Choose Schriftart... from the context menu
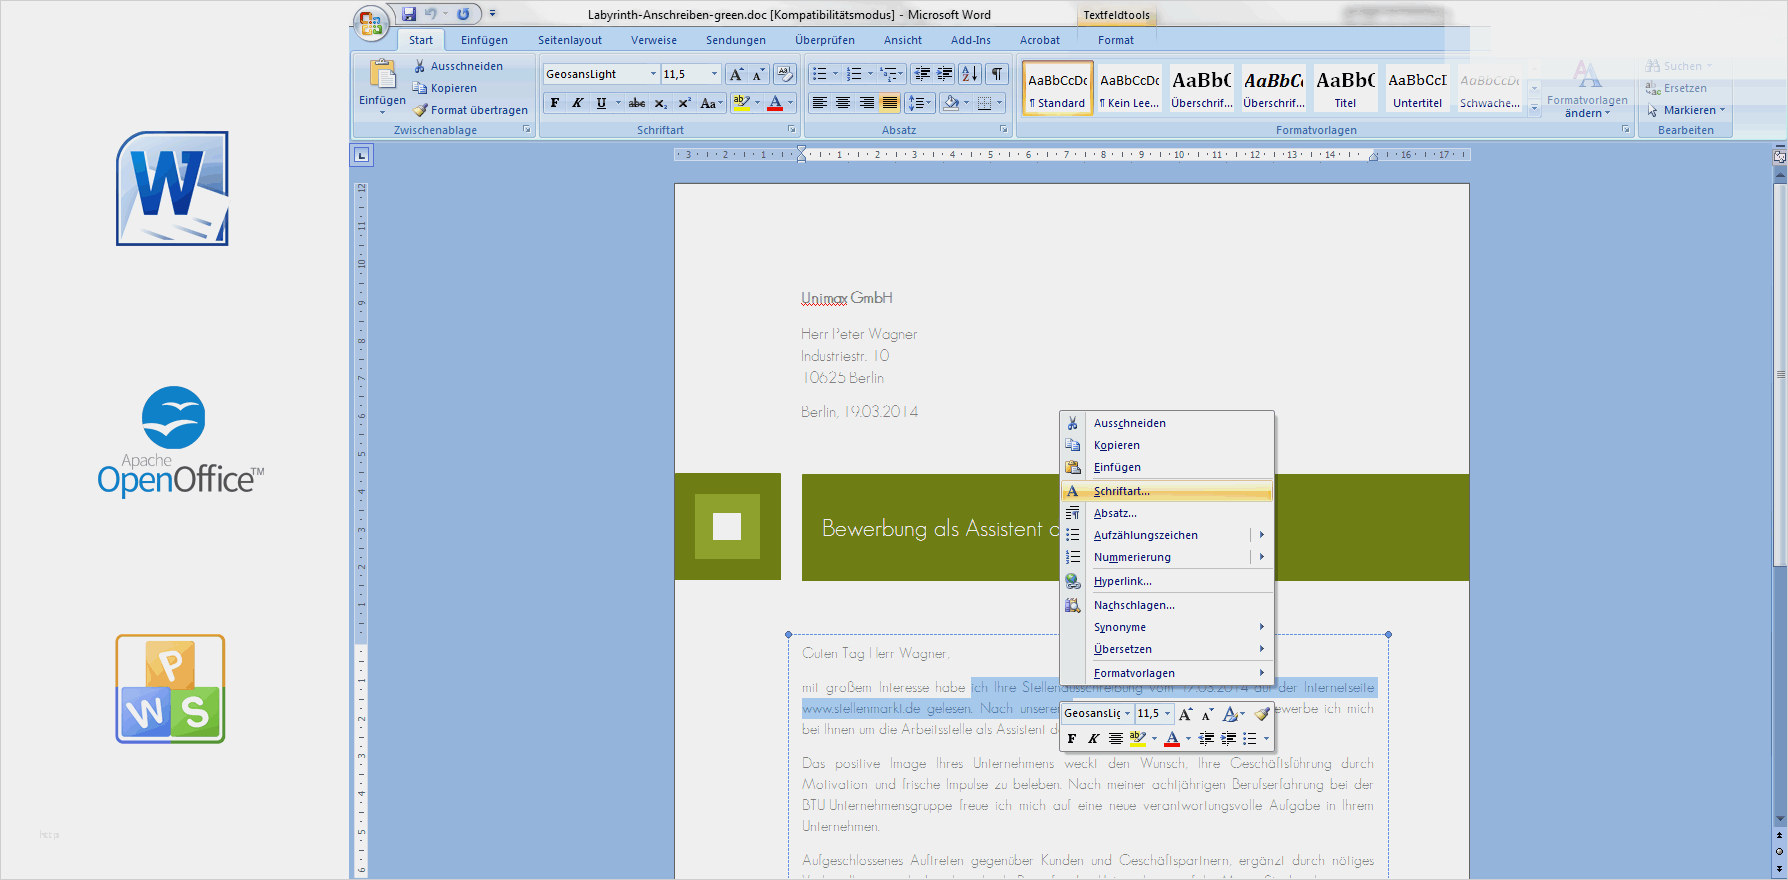Viewport: 1788px width, 880px height. 1121,491
